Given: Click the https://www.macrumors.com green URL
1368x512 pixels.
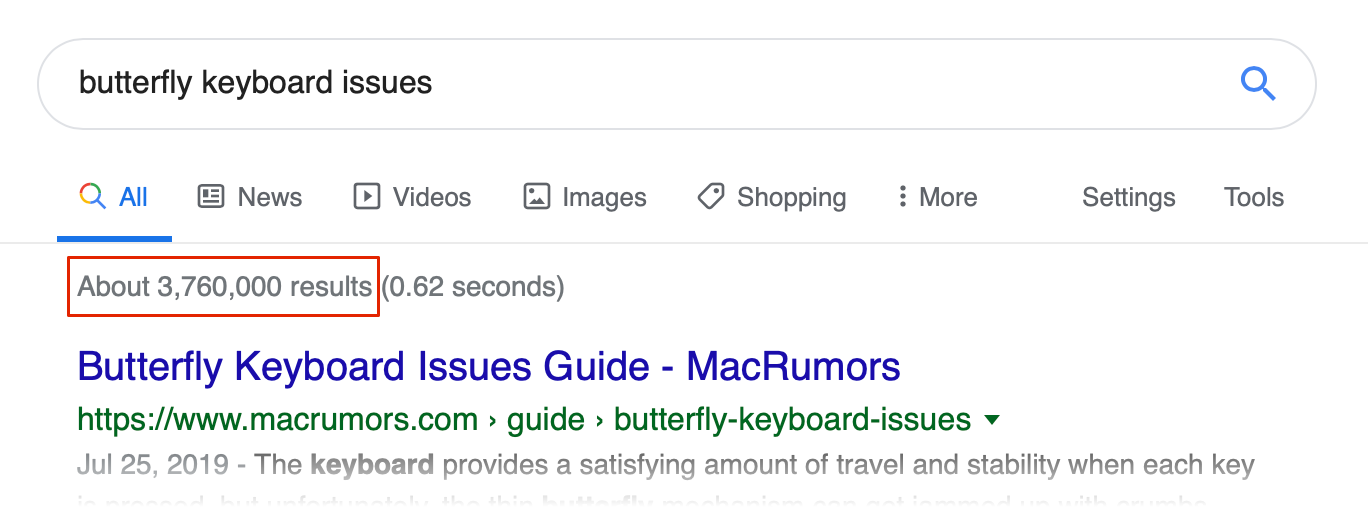Looking at the screenshot, I should pos(278,420).
